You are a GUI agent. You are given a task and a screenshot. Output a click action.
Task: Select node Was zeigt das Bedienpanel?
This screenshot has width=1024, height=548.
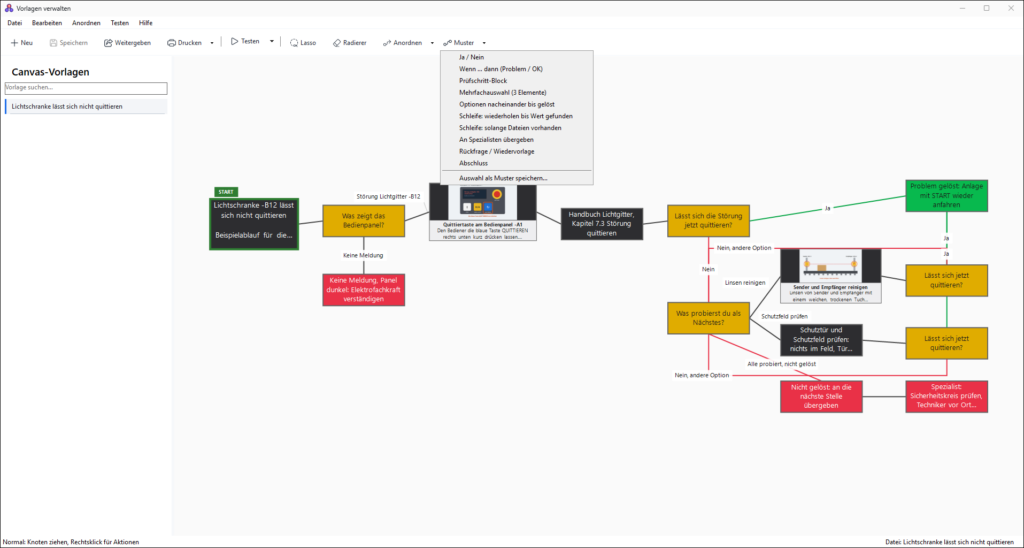click(x=364, y=221)
